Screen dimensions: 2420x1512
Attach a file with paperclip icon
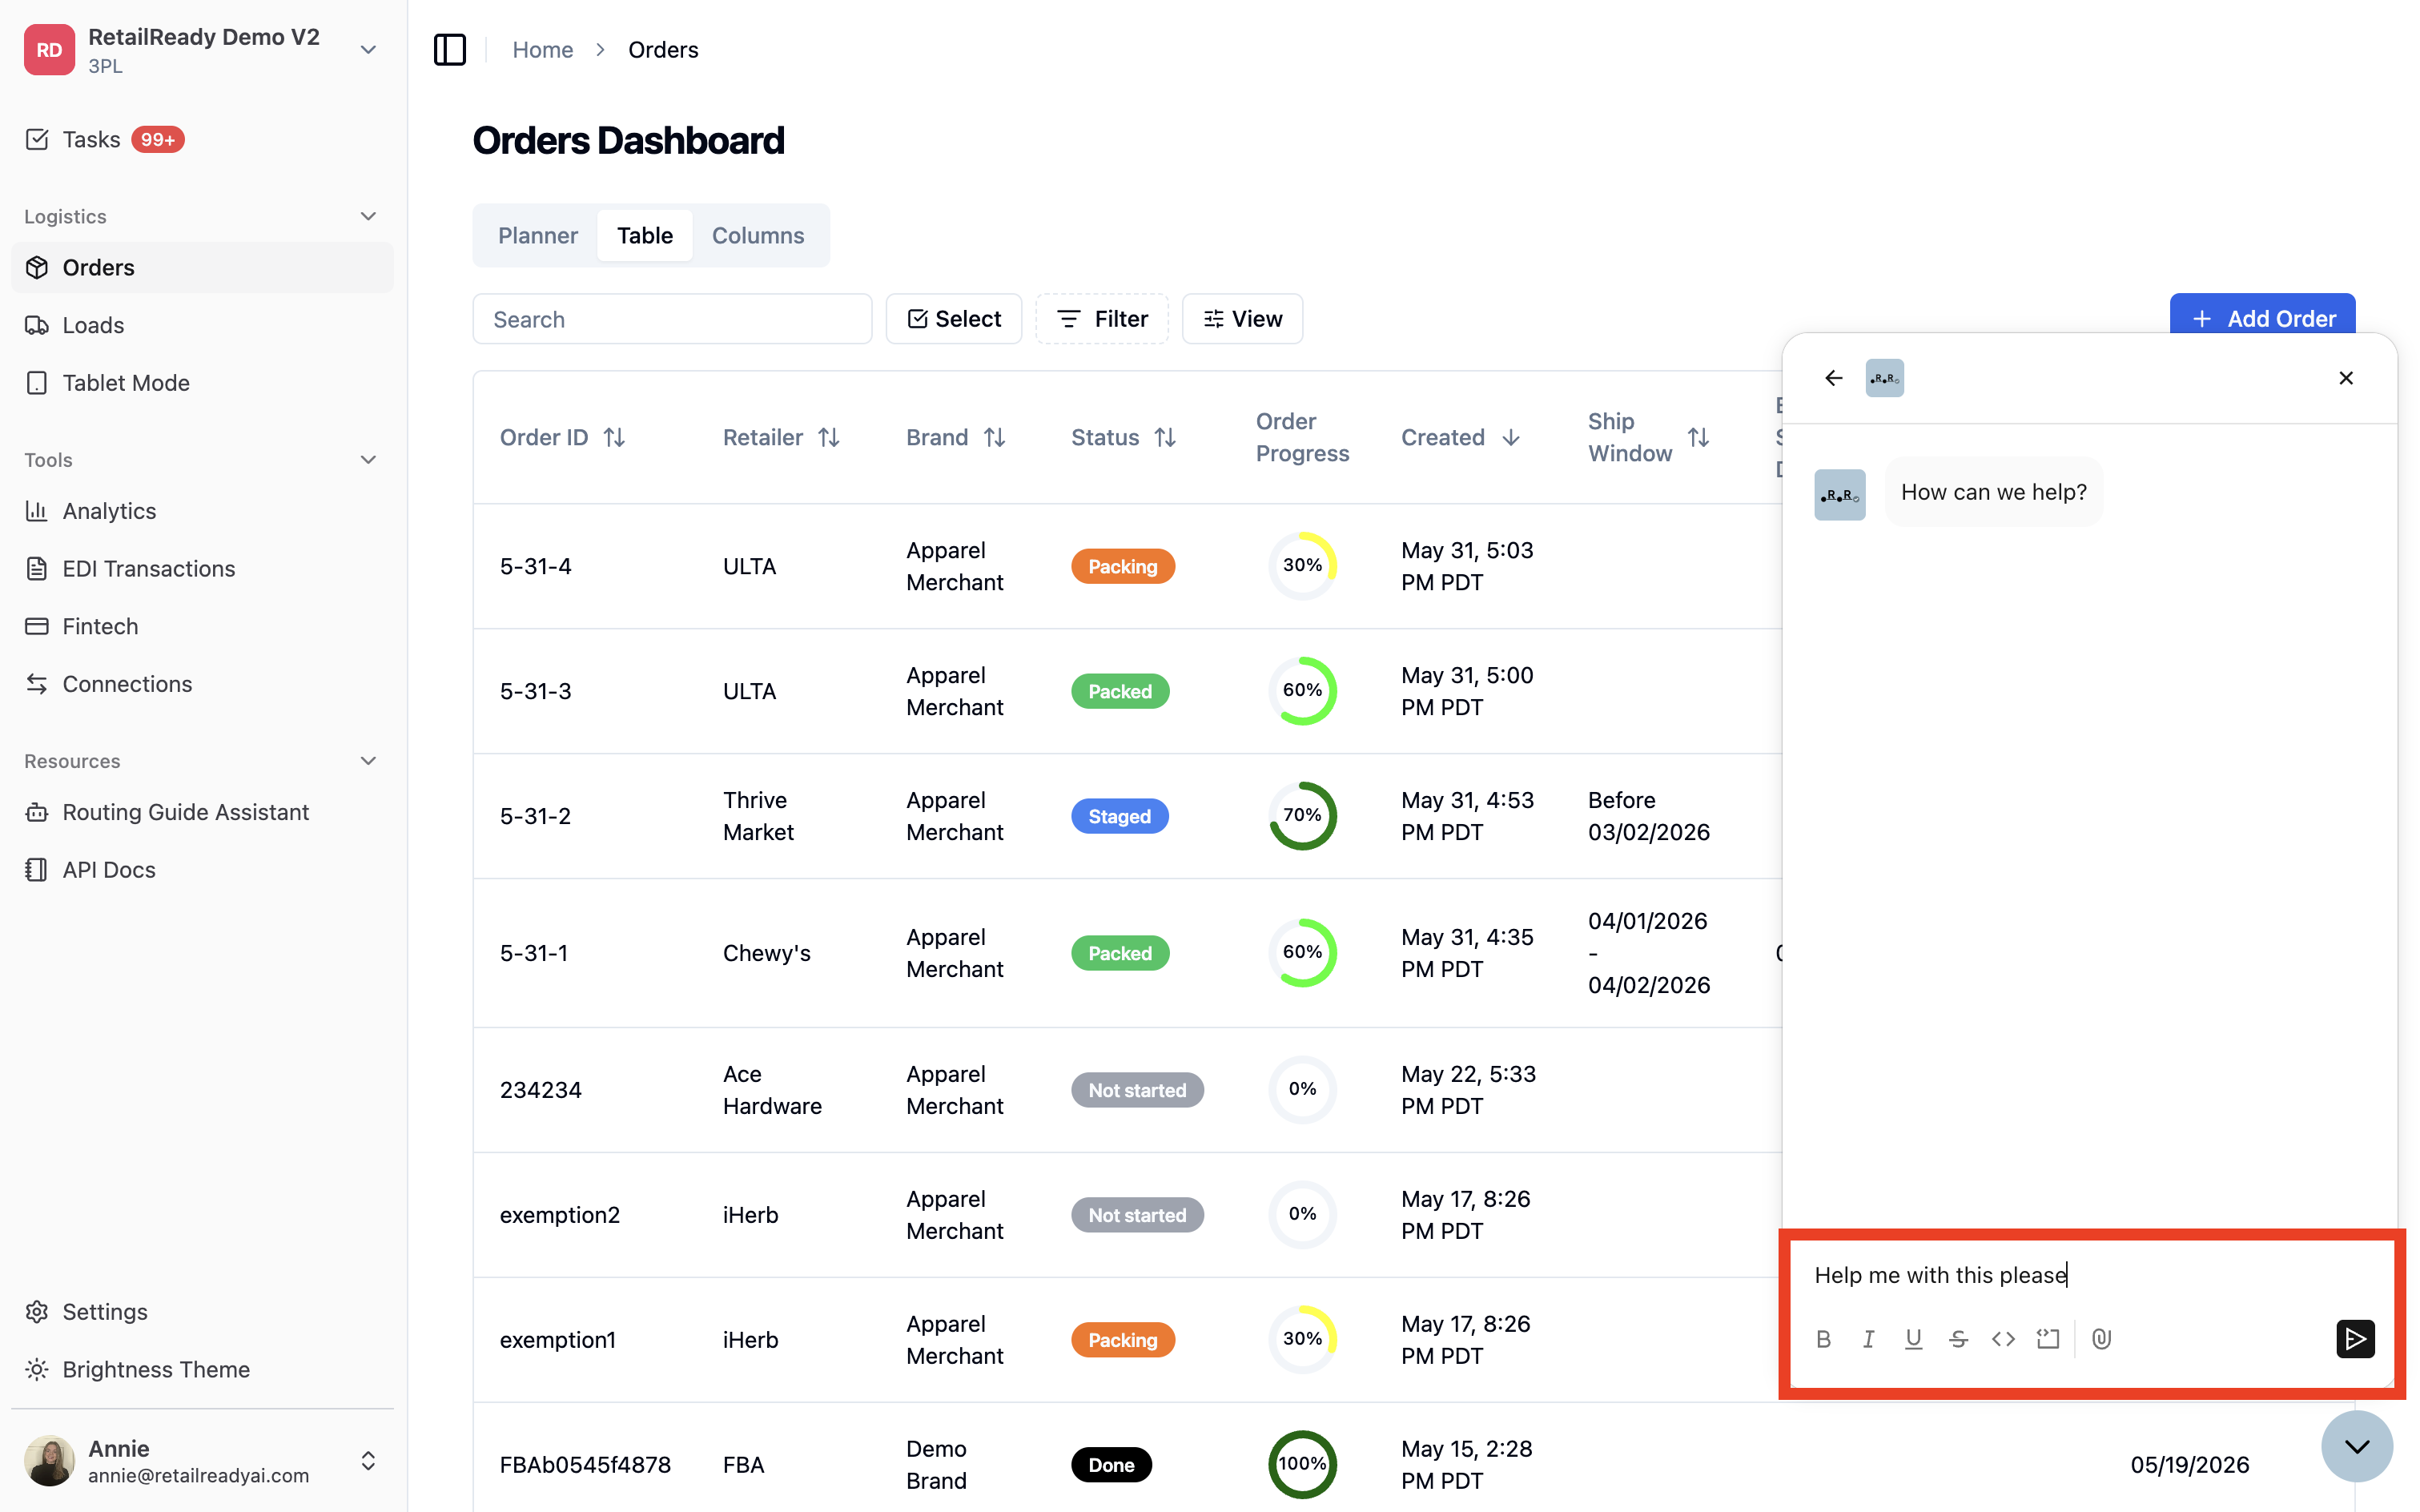[x=2101, y=1338]
